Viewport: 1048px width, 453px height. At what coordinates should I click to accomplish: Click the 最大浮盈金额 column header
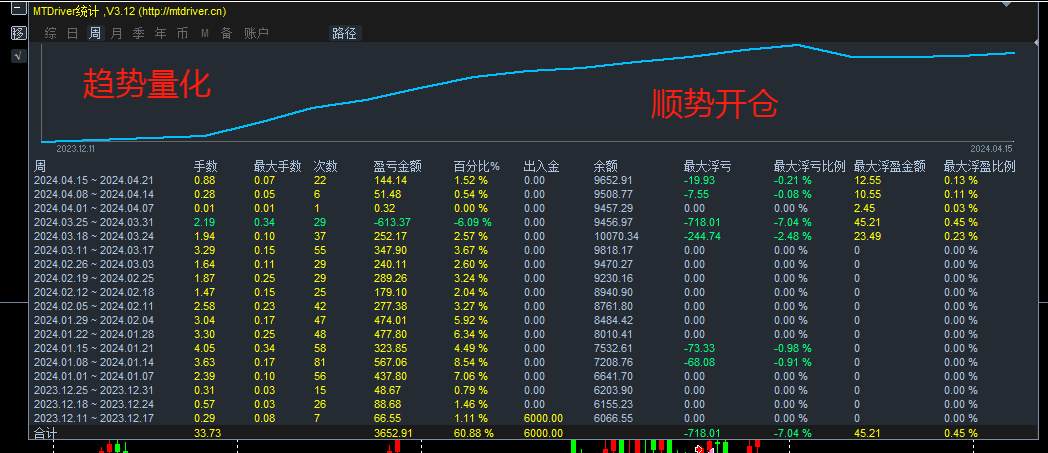[x=890, y=166]
